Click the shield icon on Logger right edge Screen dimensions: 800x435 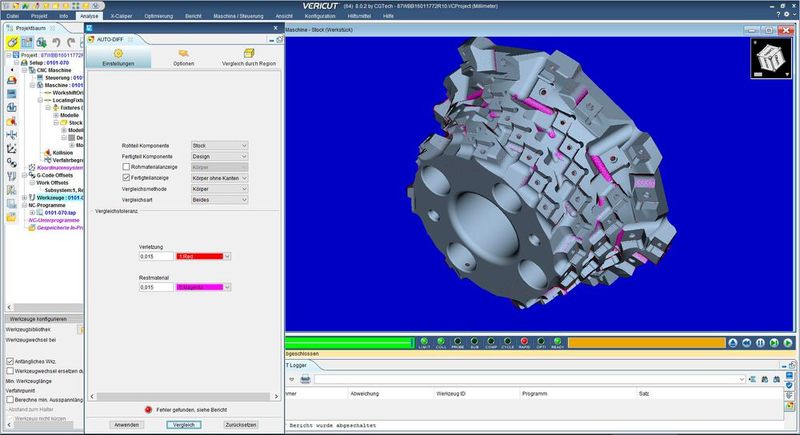(x=789, y=386)
